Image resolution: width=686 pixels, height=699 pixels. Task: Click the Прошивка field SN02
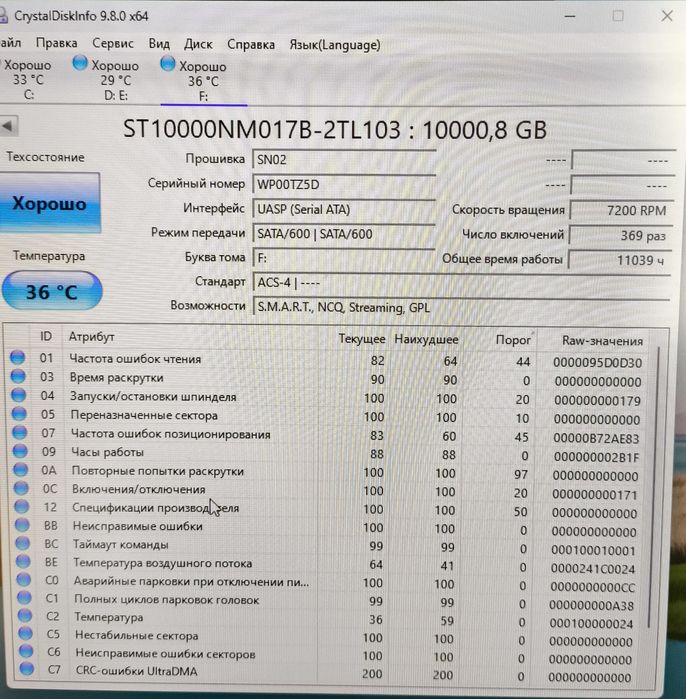(x=343, y=160)
